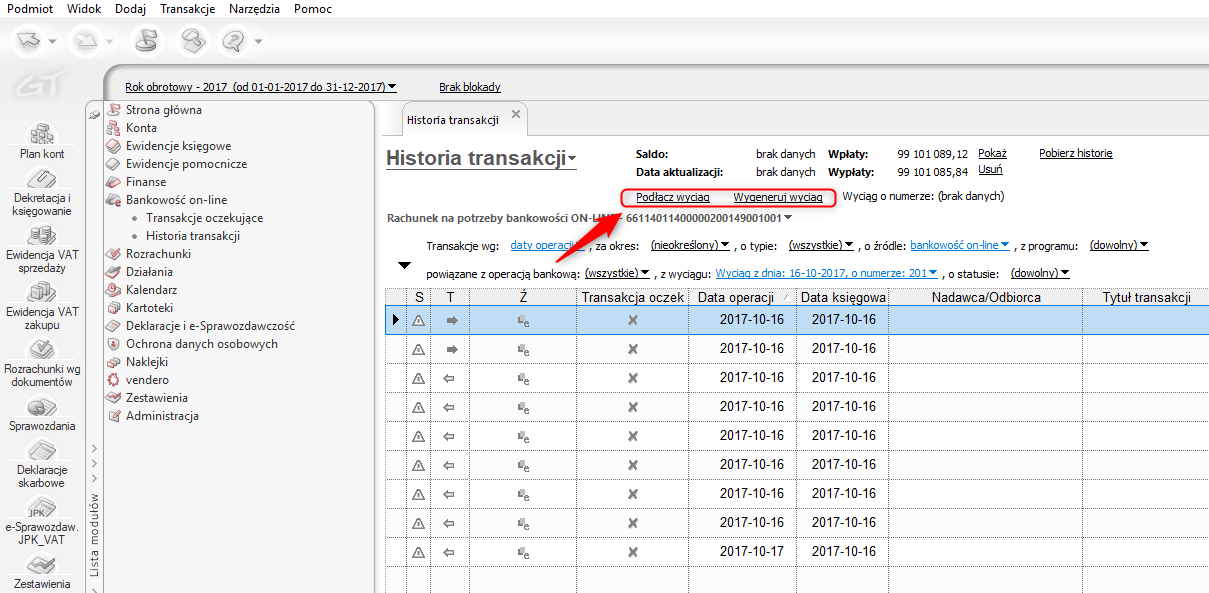Close the Historia transakcji tab
1209x593 pixels.
(516, 114)
